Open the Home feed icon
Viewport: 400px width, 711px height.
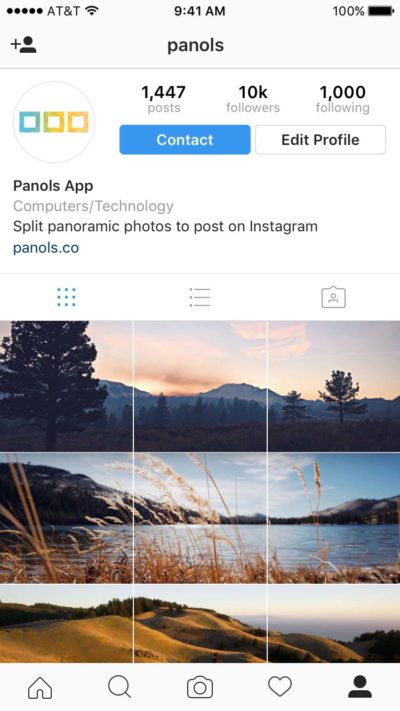[40, 687]
